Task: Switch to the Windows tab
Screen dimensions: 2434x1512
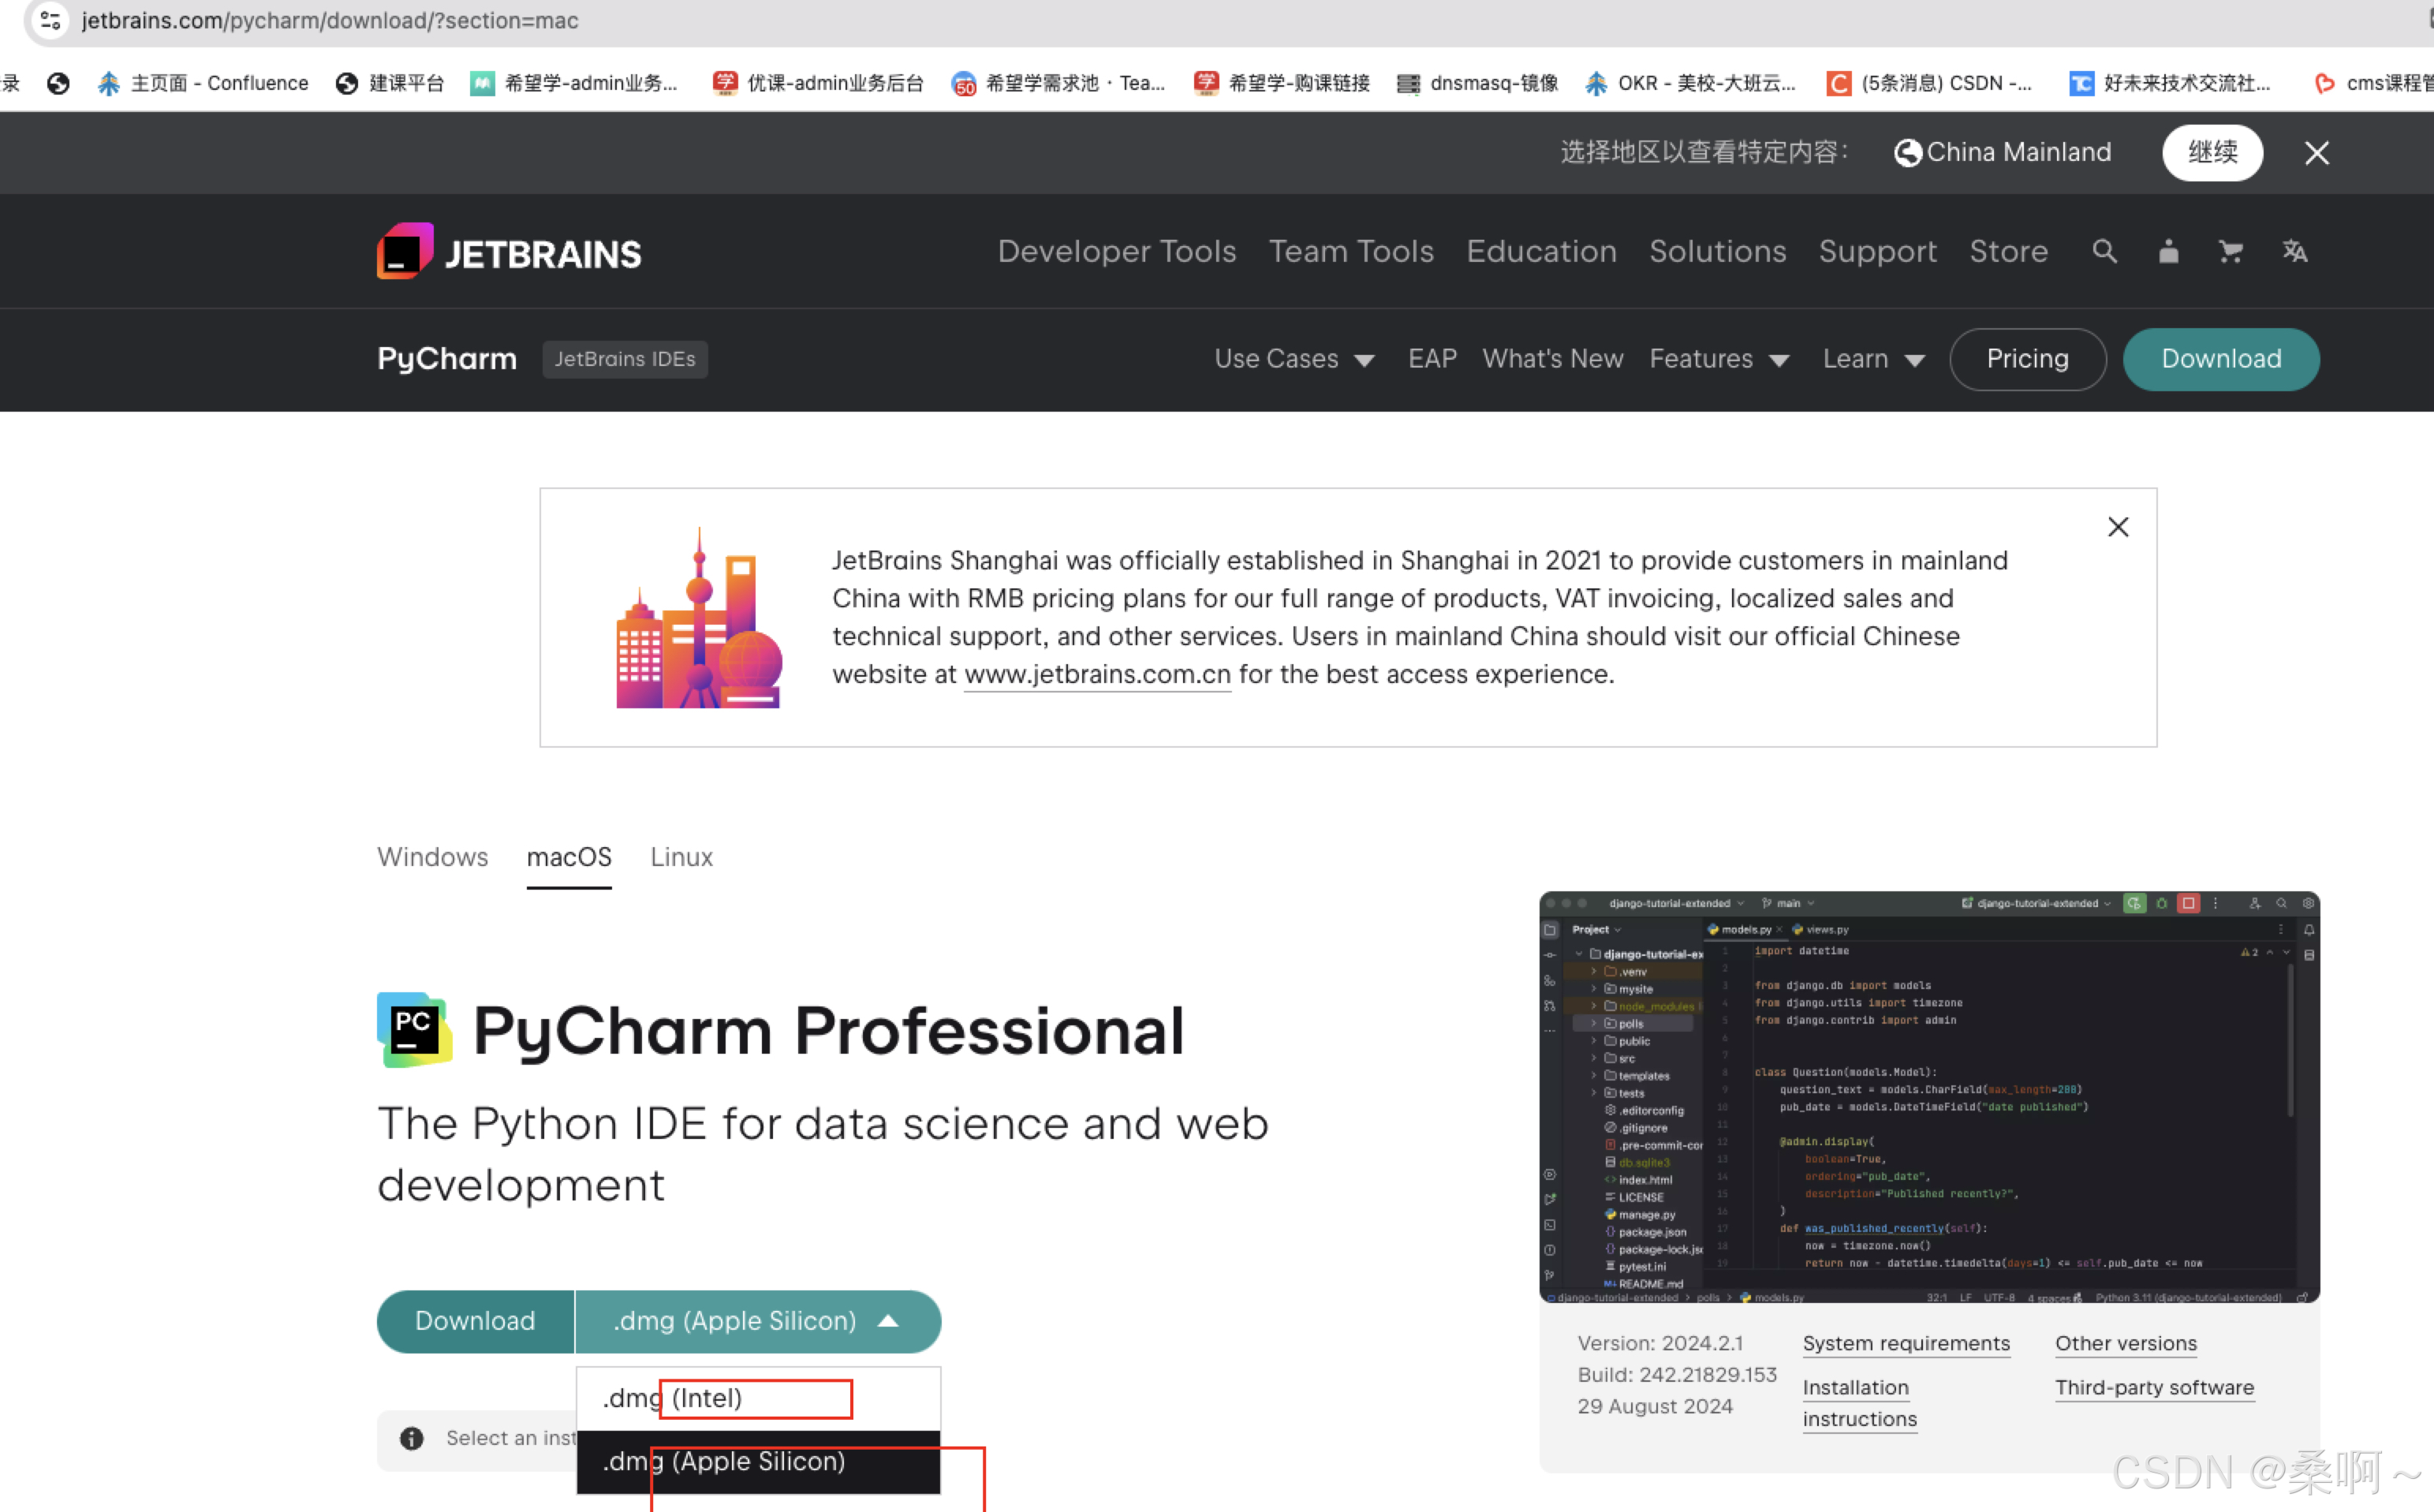Action: (x=432, y=857)
